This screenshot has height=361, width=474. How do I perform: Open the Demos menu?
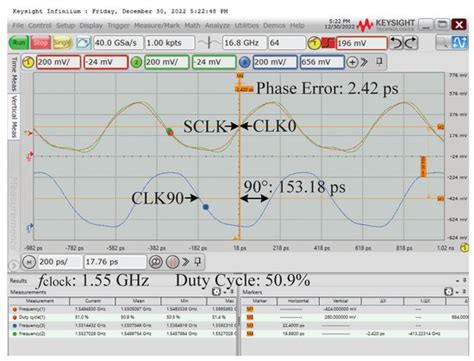click(274, 25)
